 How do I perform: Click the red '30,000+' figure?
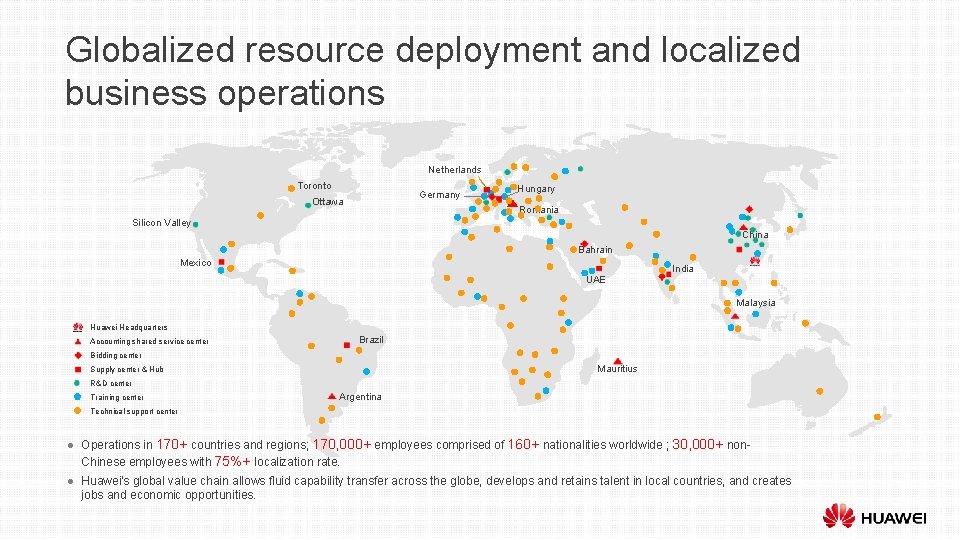coord(698,444)
